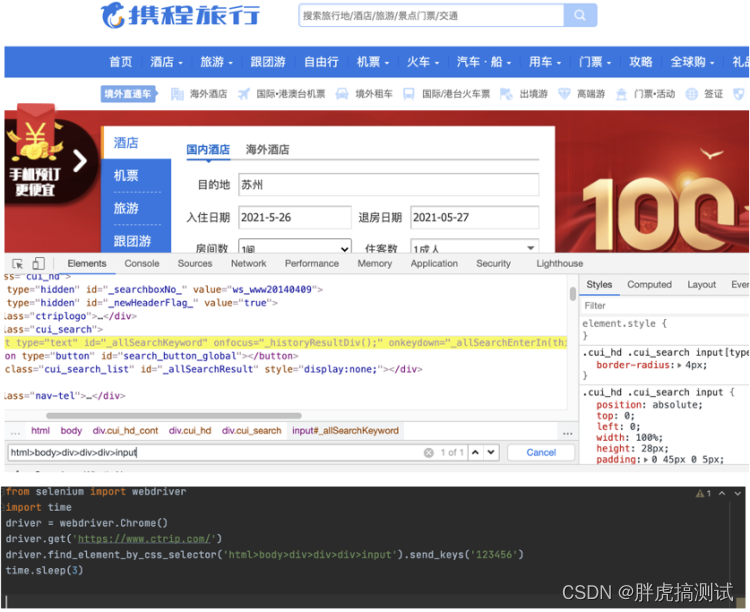Click the div.cui_search breadcrumb
Screen dimensions: 750x612
coord(252,431)
